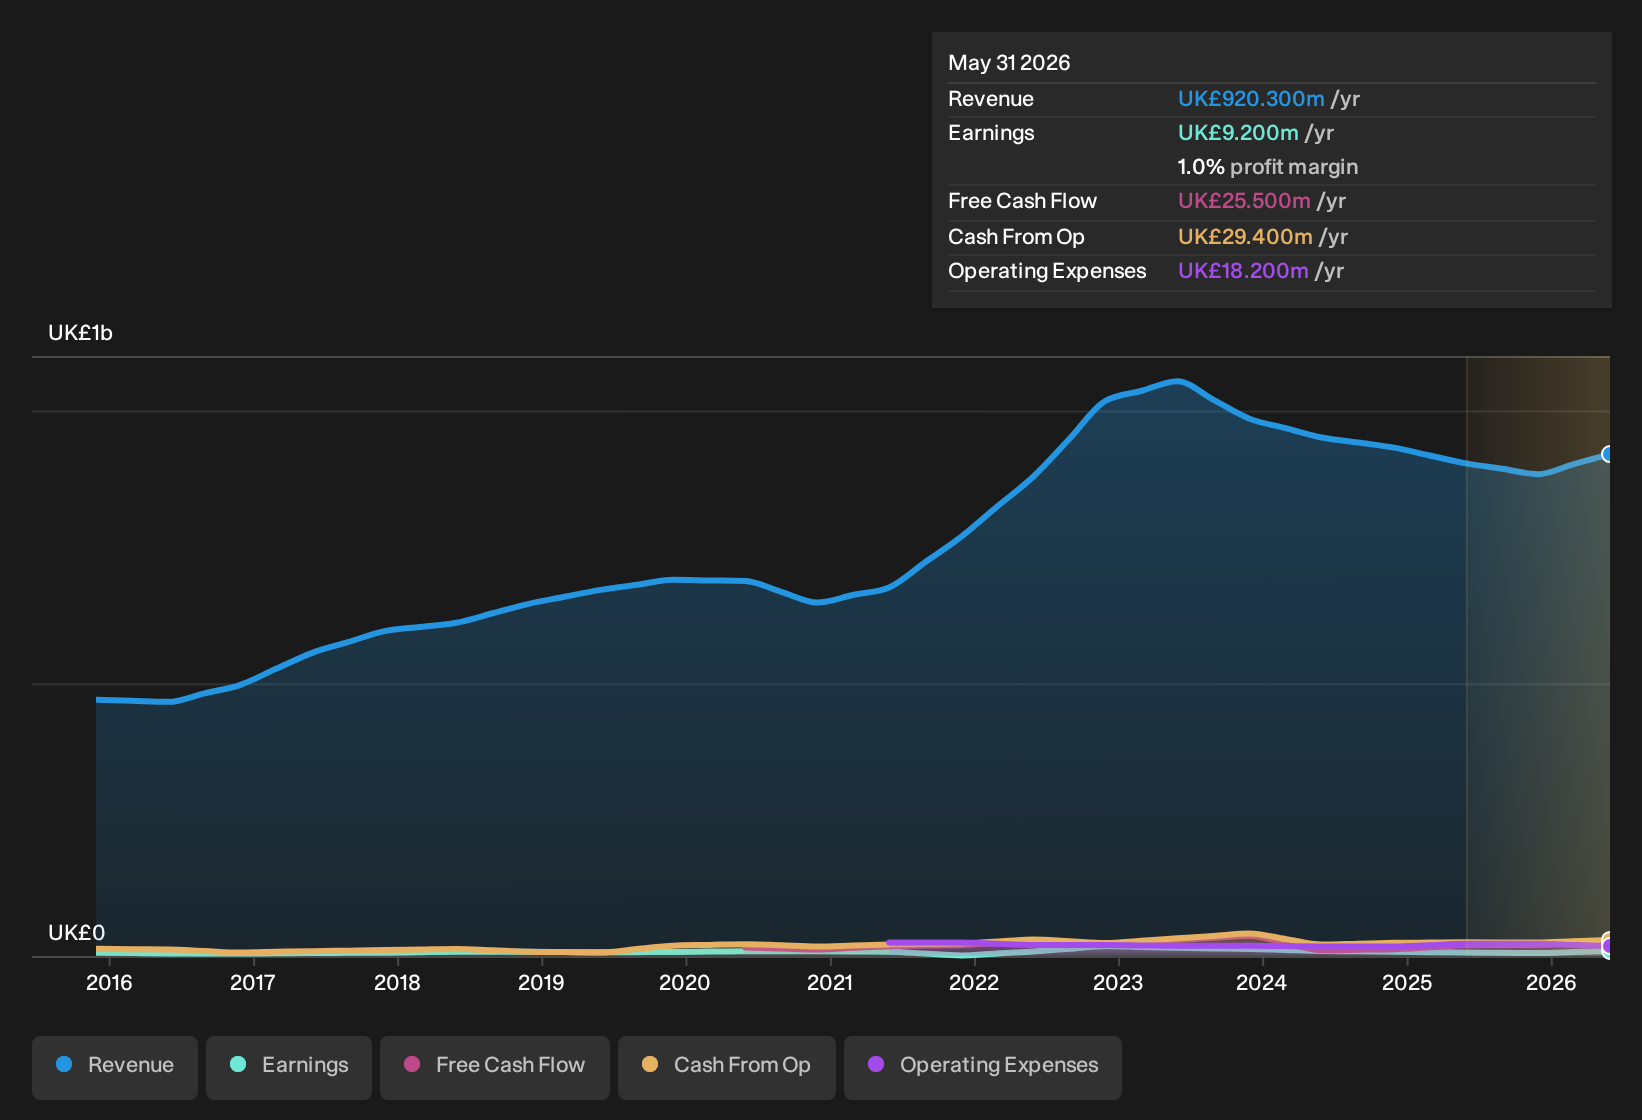Click the UK£18.200m operating expenses value
The image size is (1642, 1120).
pos(1243,271)
